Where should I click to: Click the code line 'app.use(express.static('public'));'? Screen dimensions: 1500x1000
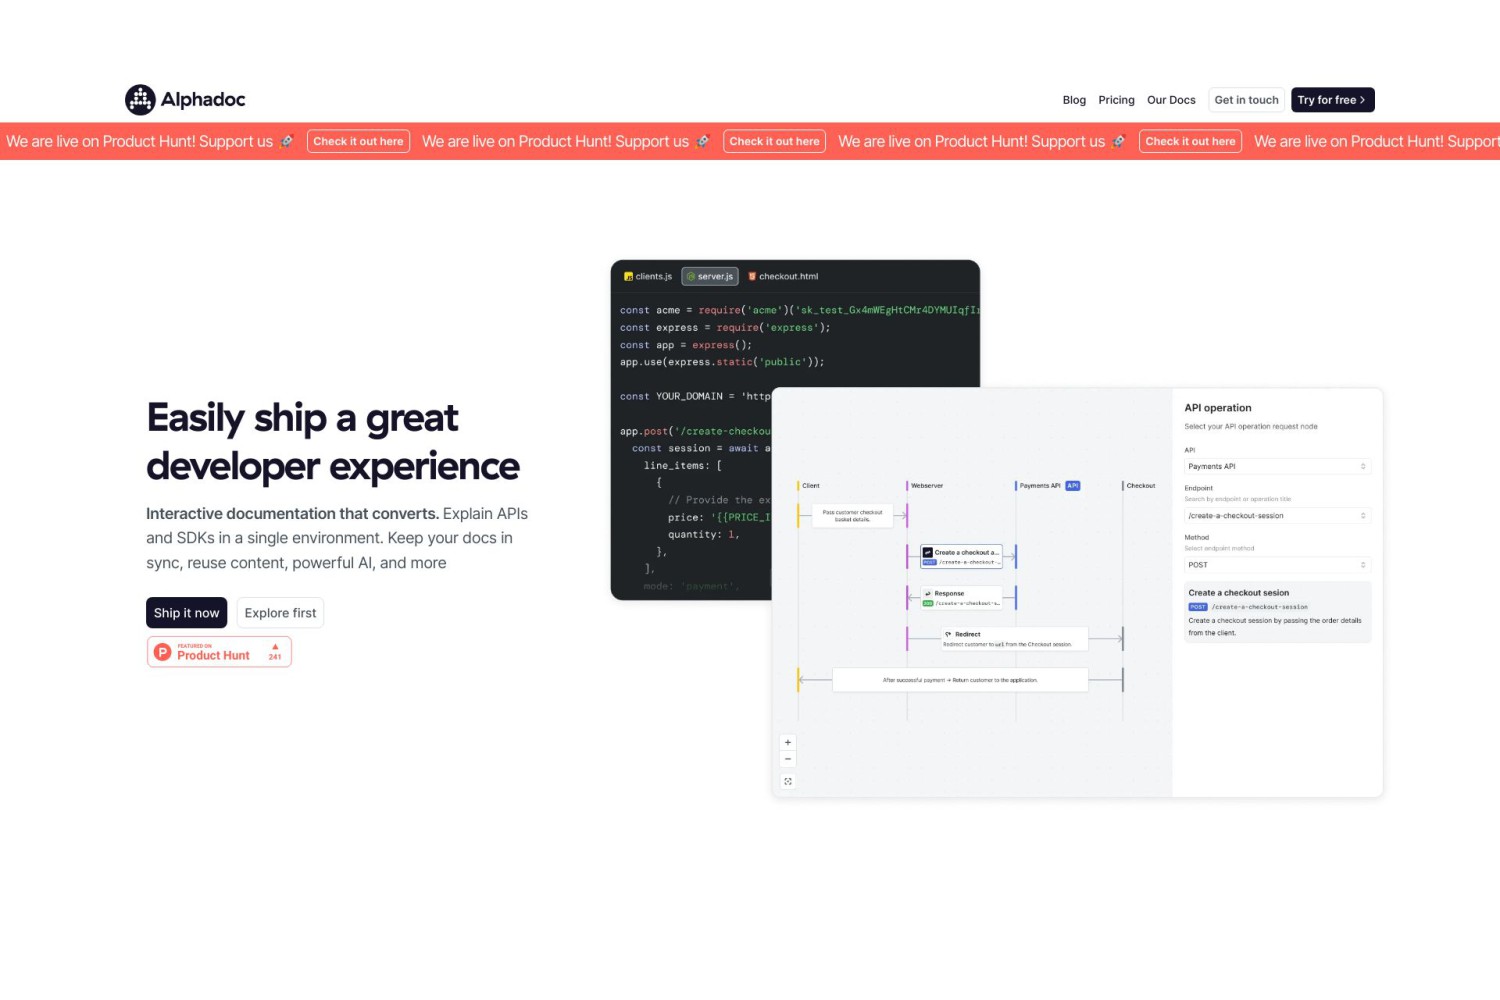[722, 362]
